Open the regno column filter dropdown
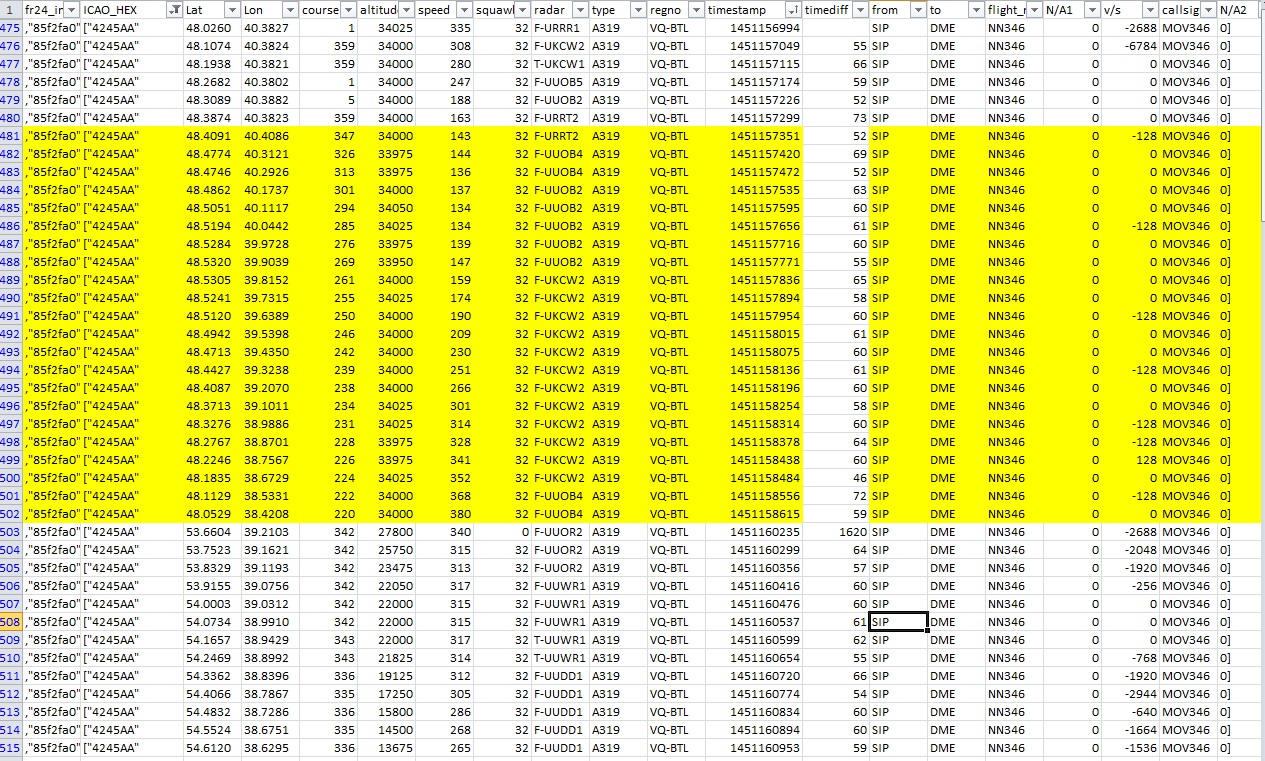The image size is (1265, 761). click(696, 10)
